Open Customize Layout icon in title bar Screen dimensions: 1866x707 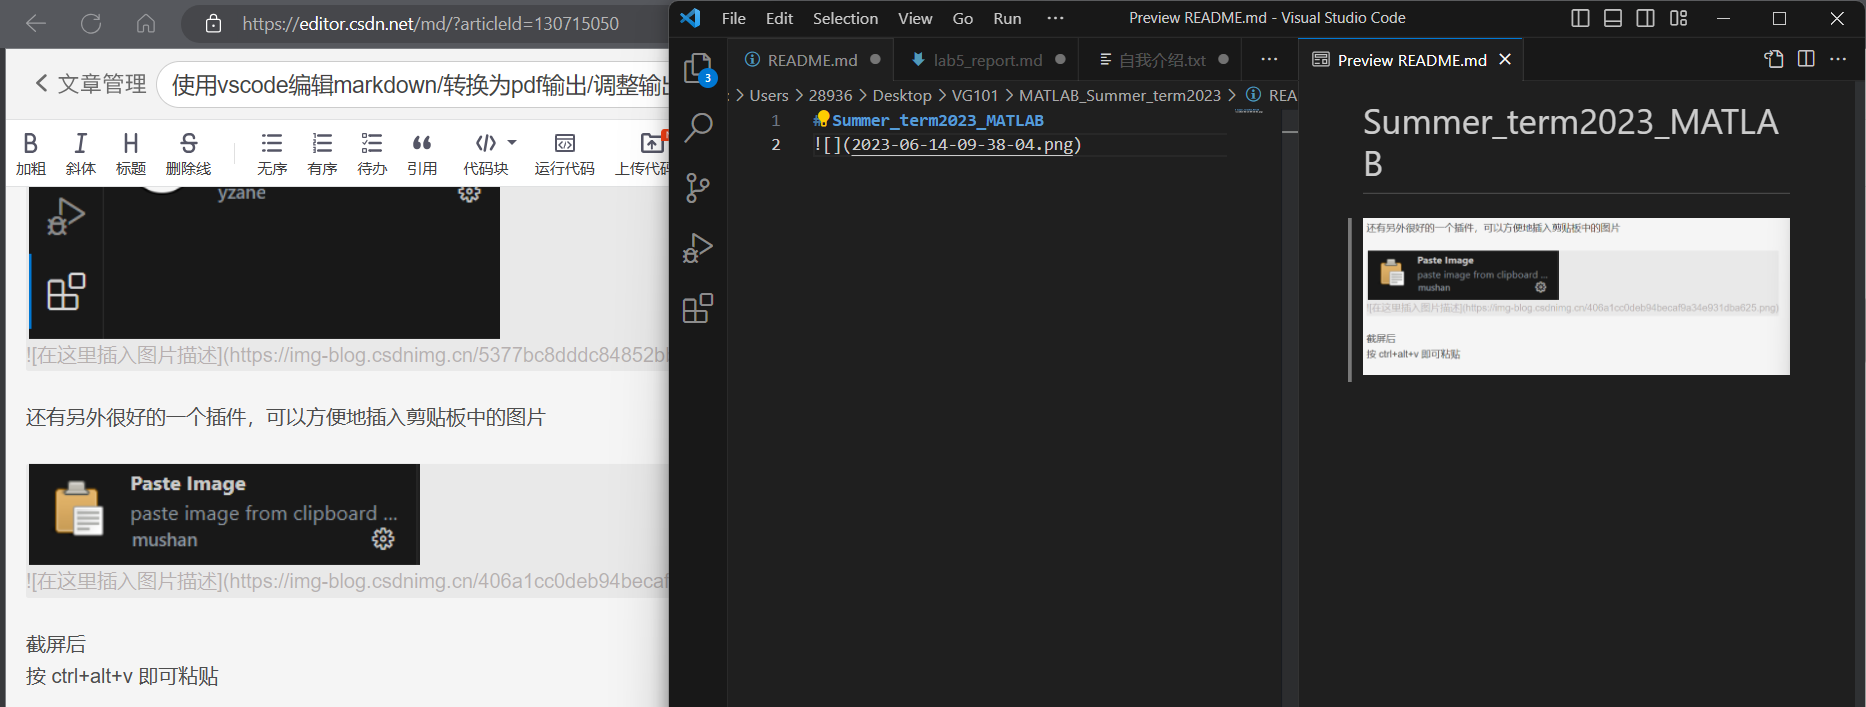1678,18
